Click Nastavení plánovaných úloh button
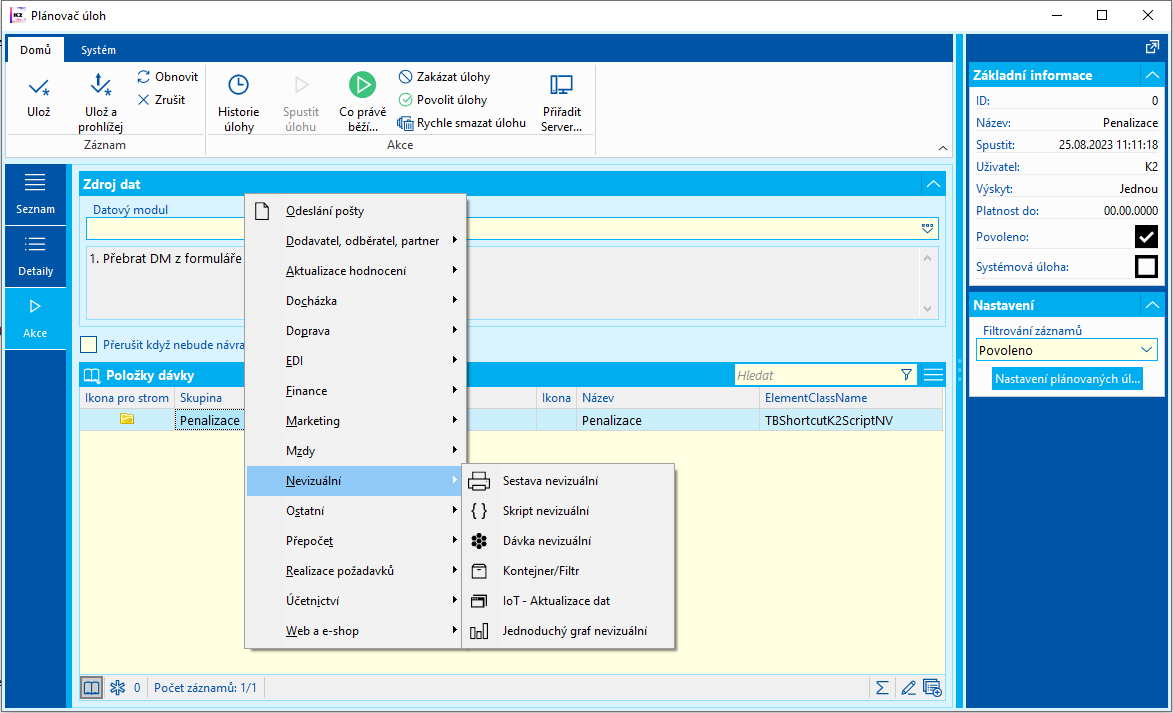Viewport: 1173px width, 713px height. pyautogui.click(x=1067, y=379)
